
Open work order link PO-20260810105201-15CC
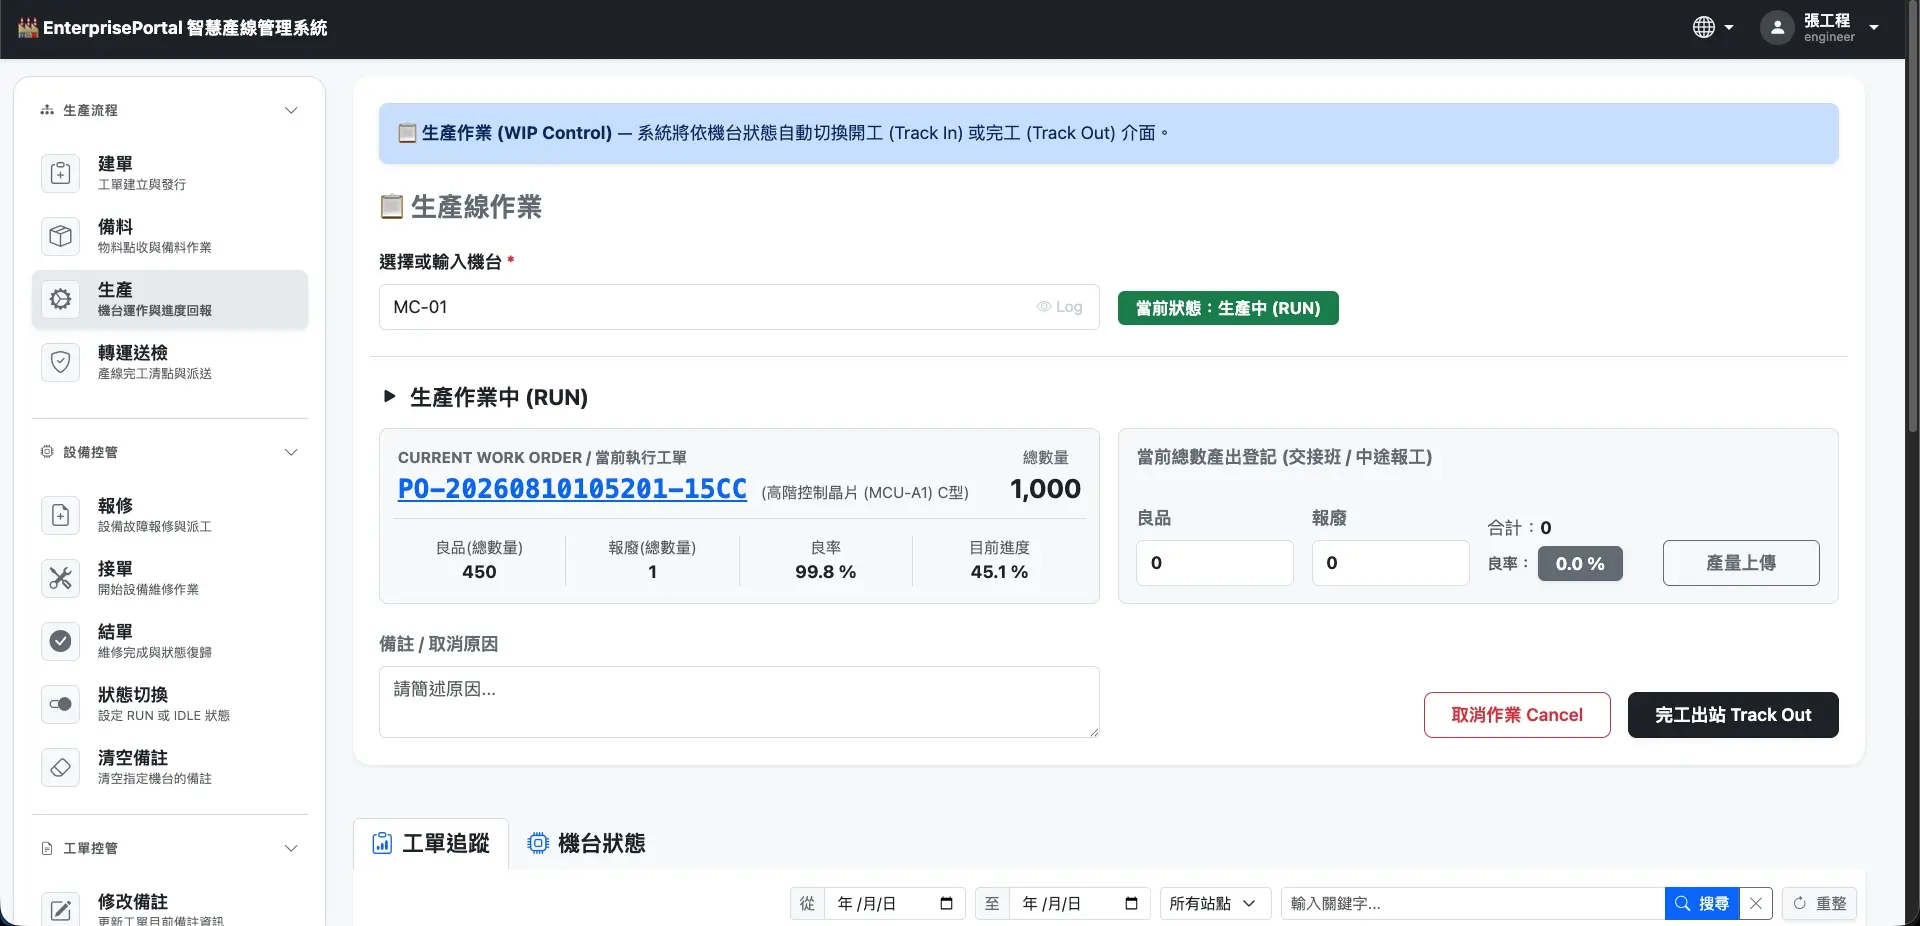pos(572,489)
